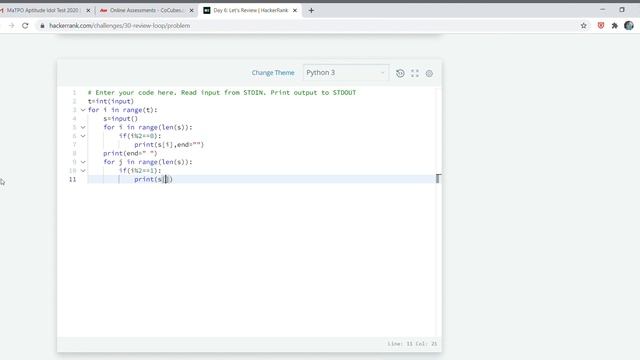Bookmark this page with the star icon
The height and width of the screenshot is (360, 640).
pos(584,25)
